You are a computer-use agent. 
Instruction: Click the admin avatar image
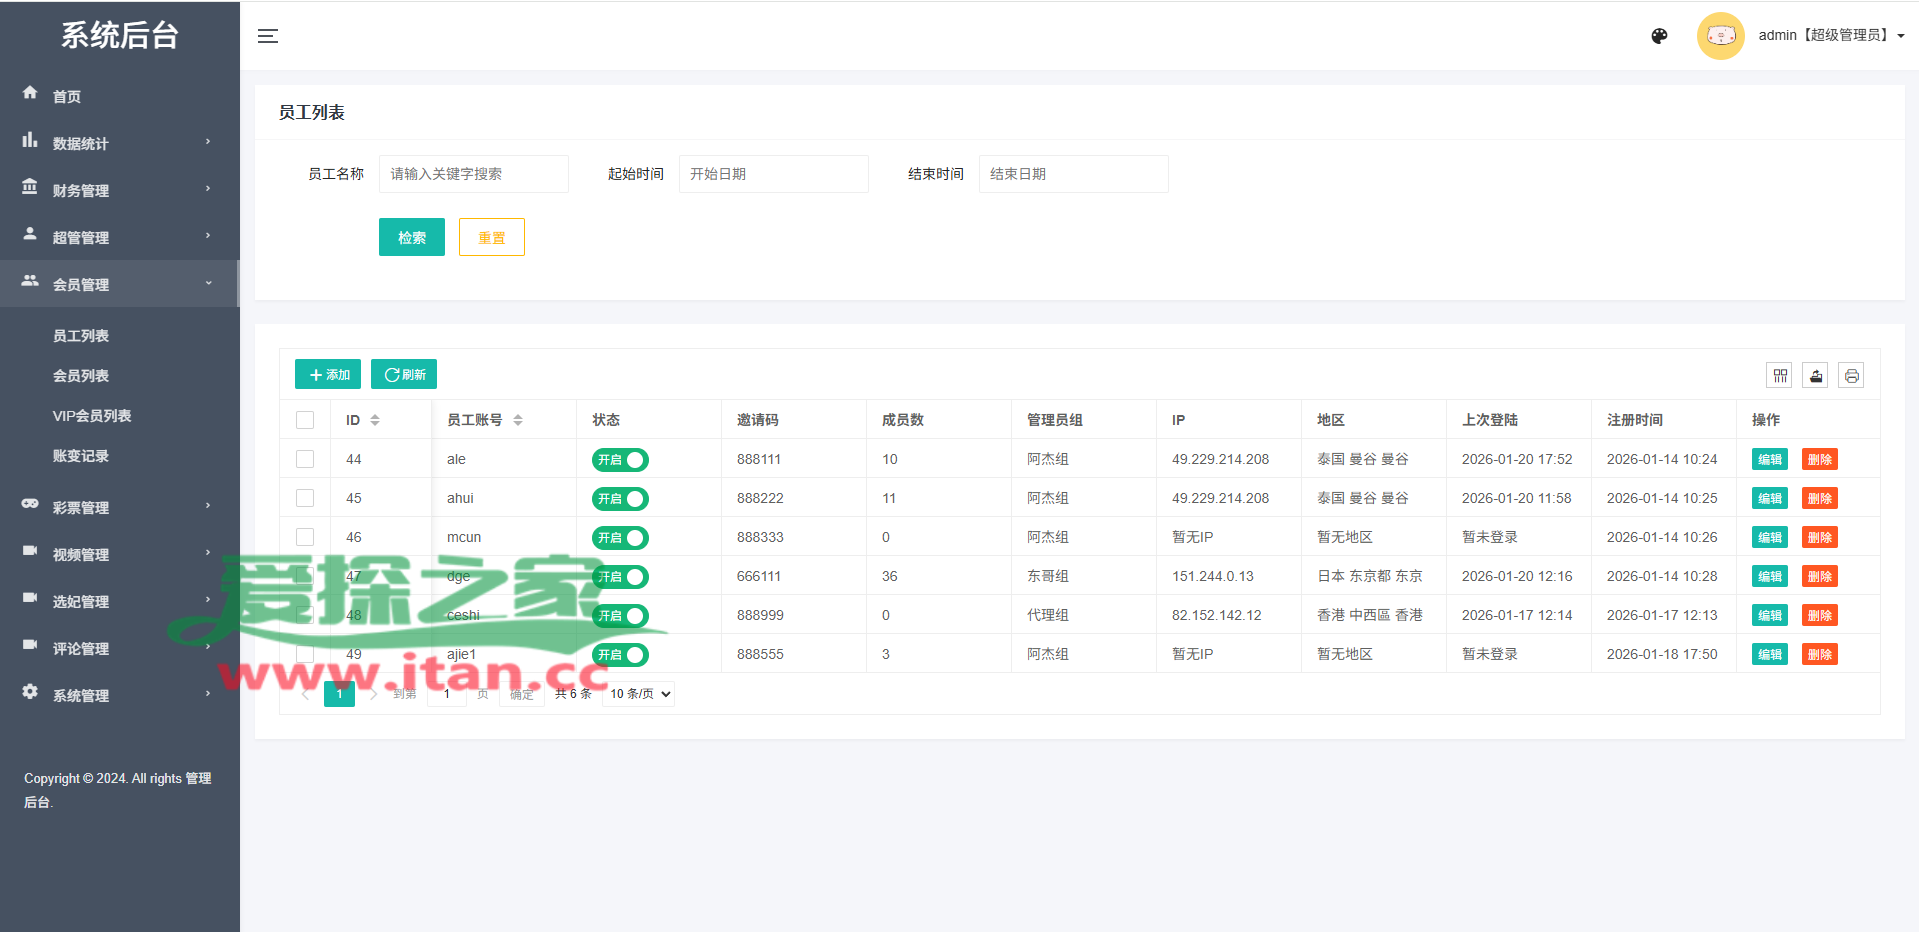[x=1720, y=36]
